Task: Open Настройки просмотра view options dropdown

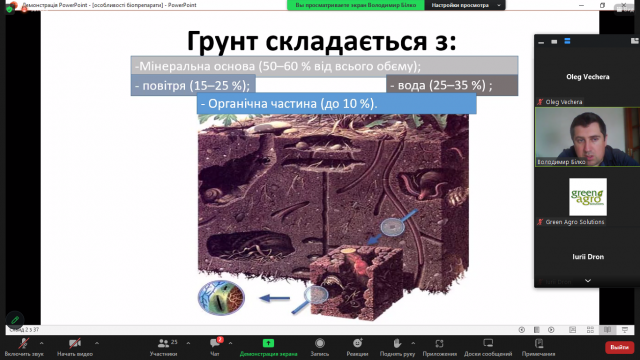Action: (465, 5)
